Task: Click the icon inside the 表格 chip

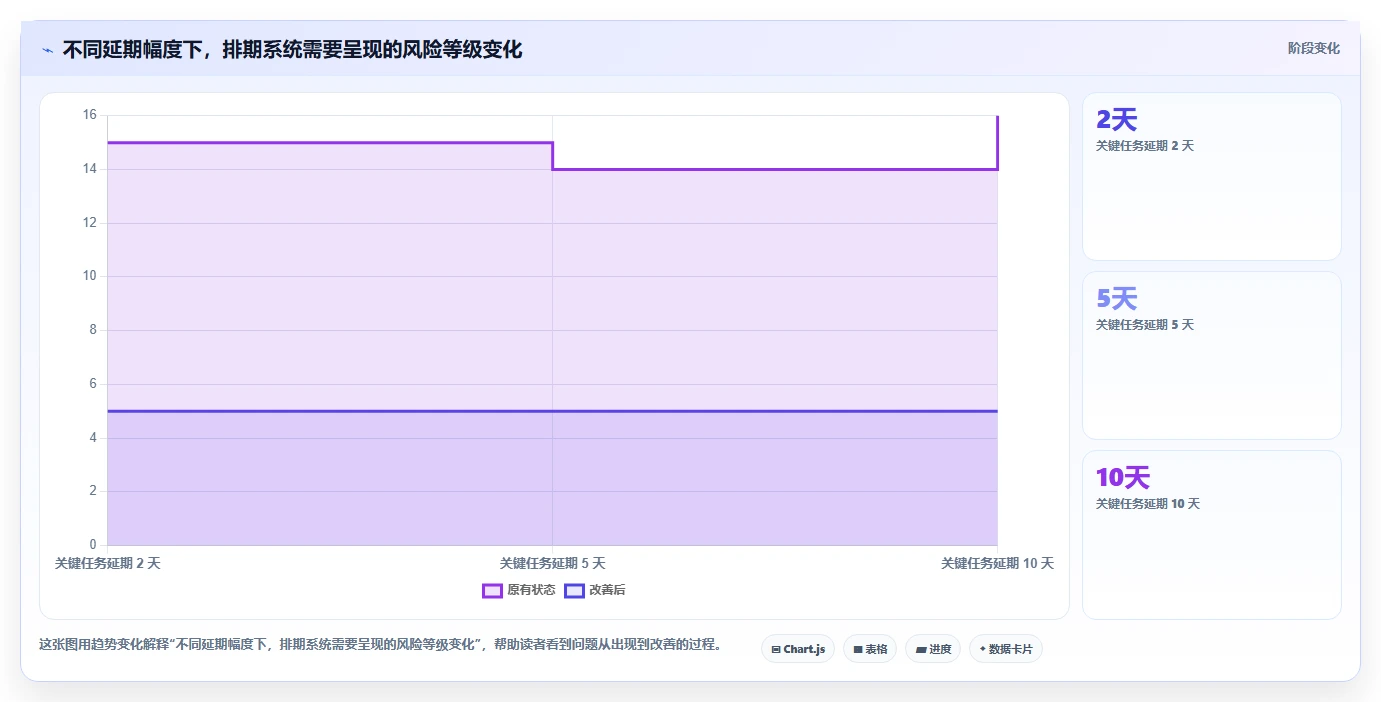Action: click(858, 650)
